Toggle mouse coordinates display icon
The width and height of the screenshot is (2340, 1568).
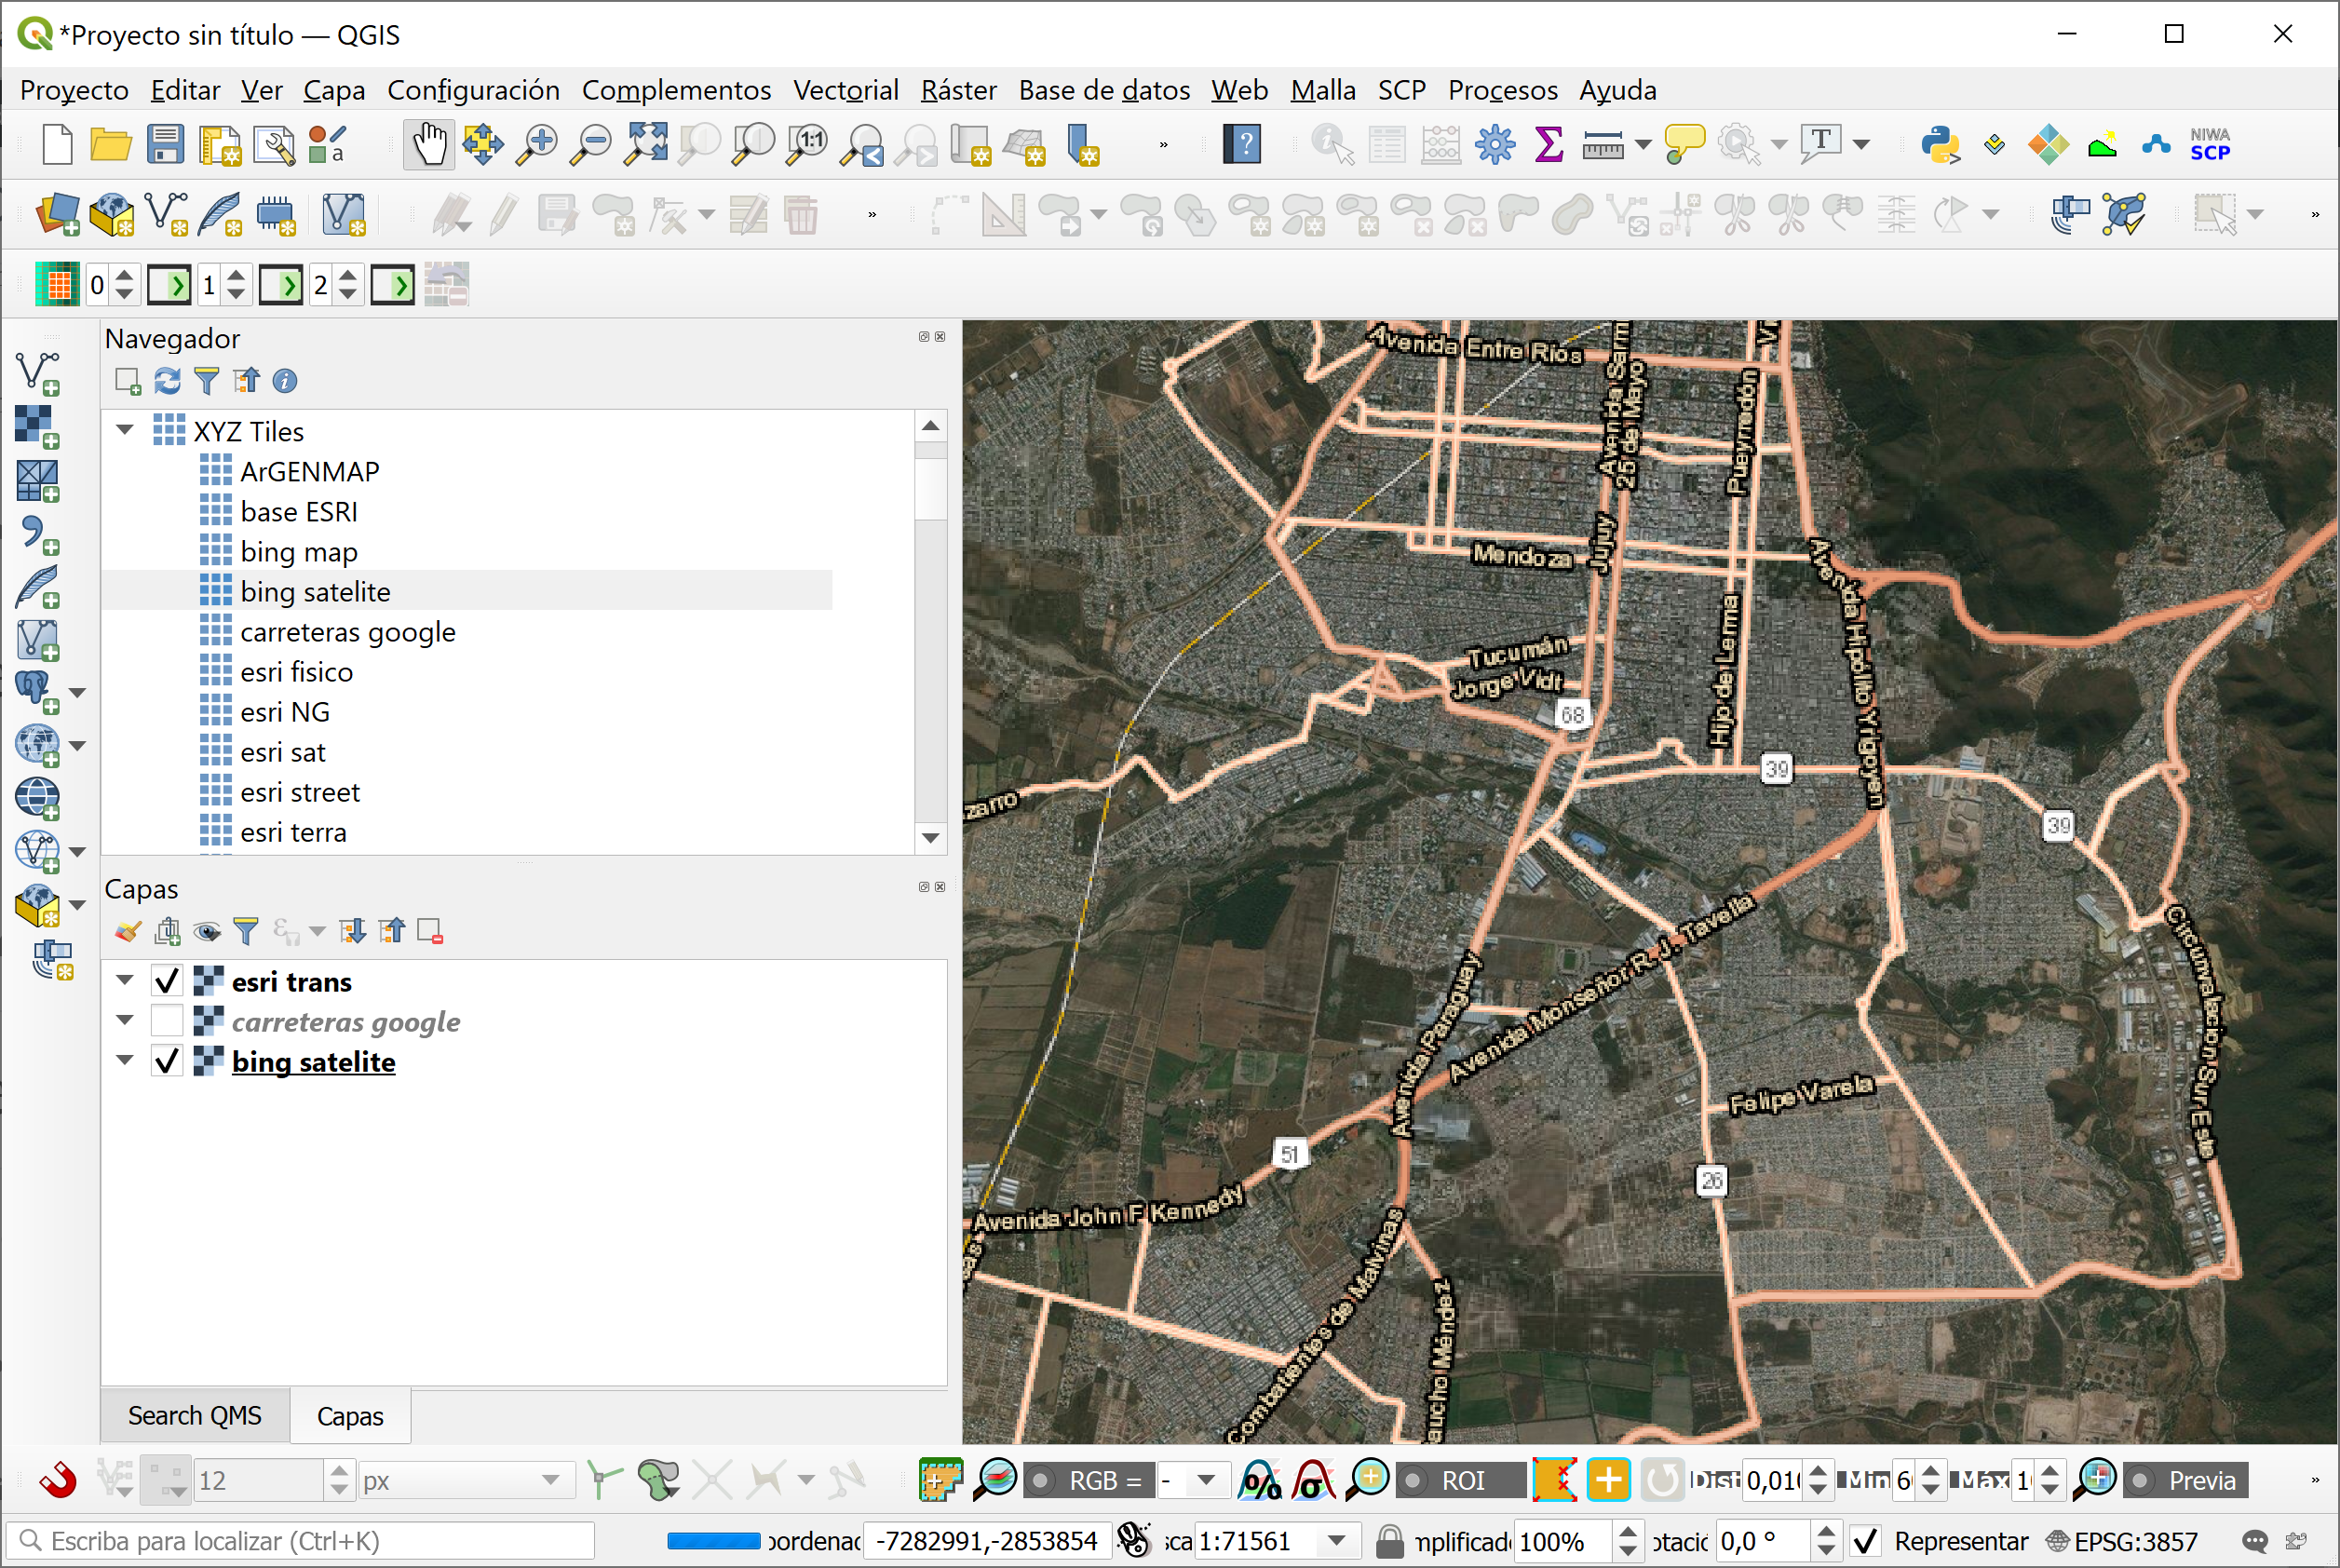coord(1134,1541)
